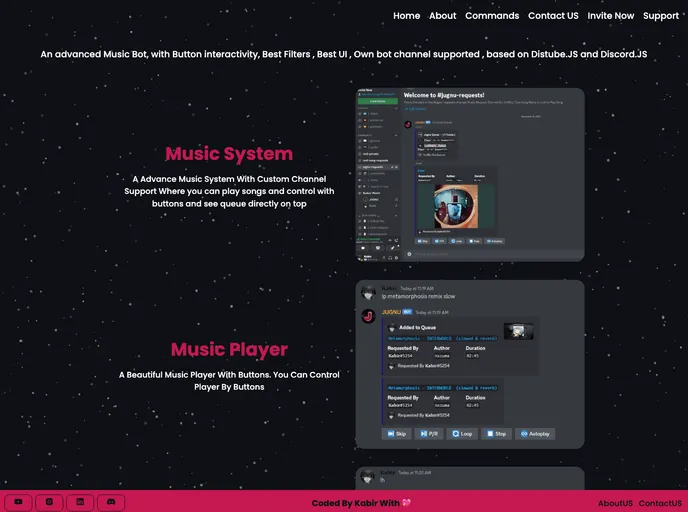The width and height of the screenshot is (688, 512).
Task: Open the About nav item
Action: [442, 16]
